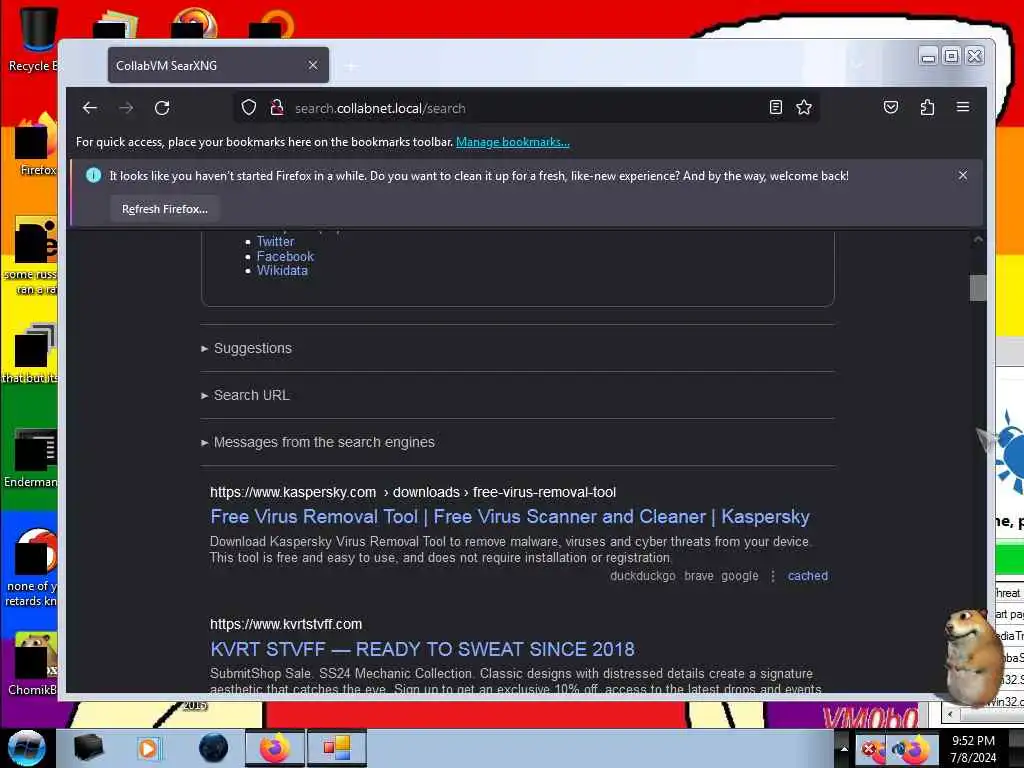Open the extensions puzzle icon
The width and height of the screenshot is (1024, 768).
[927, 108]
